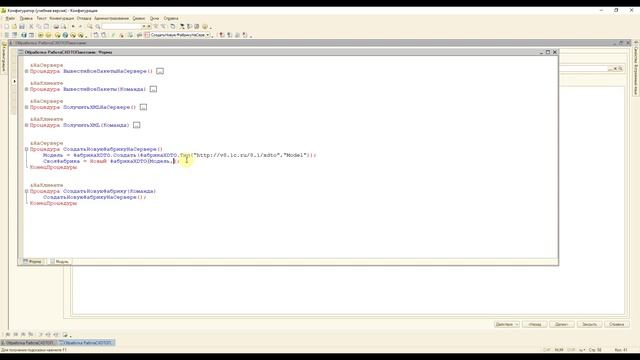Click the СвояФабрика code line

click(111, 161)
